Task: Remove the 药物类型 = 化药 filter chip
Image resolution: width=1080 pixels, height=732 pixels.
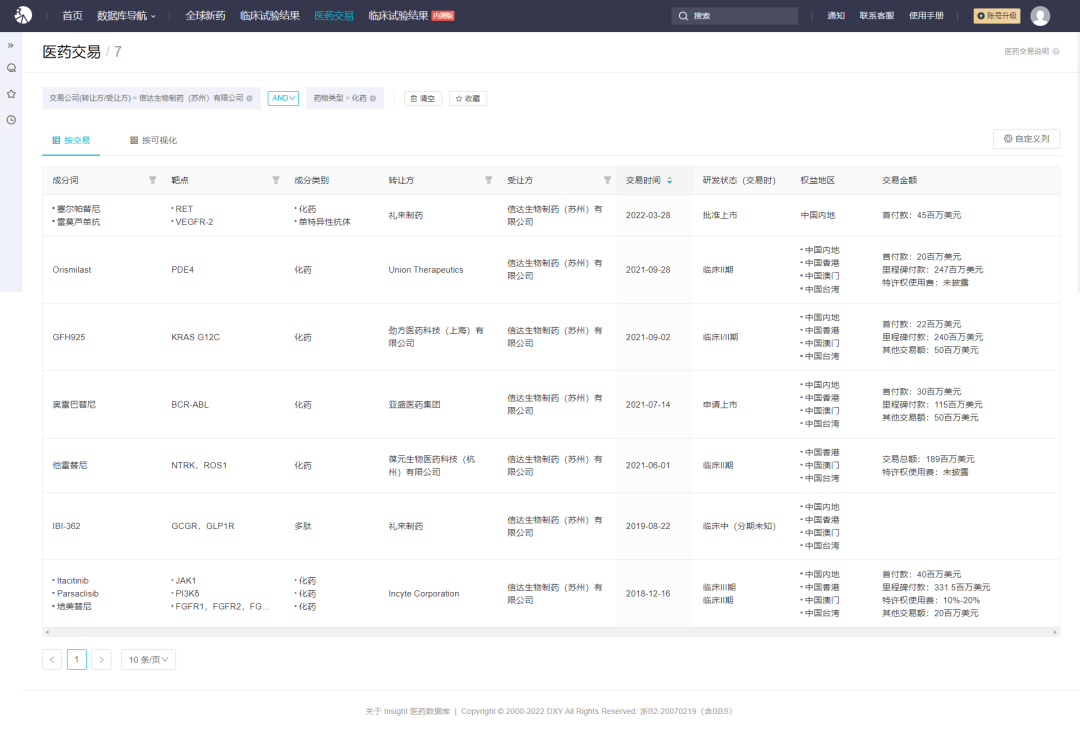Action: (373, 98)
